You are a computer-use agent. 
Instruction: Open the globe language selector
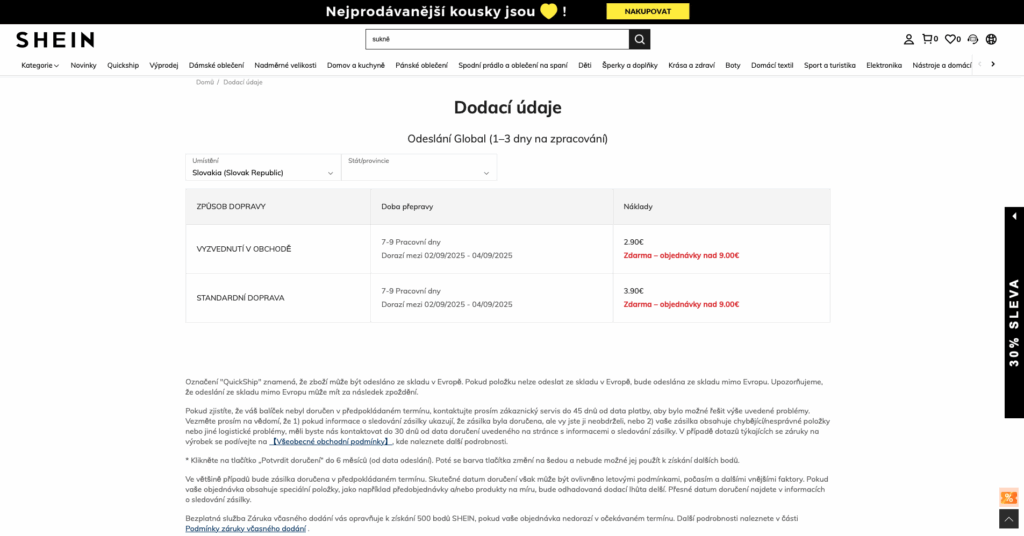tap(991, 39)
